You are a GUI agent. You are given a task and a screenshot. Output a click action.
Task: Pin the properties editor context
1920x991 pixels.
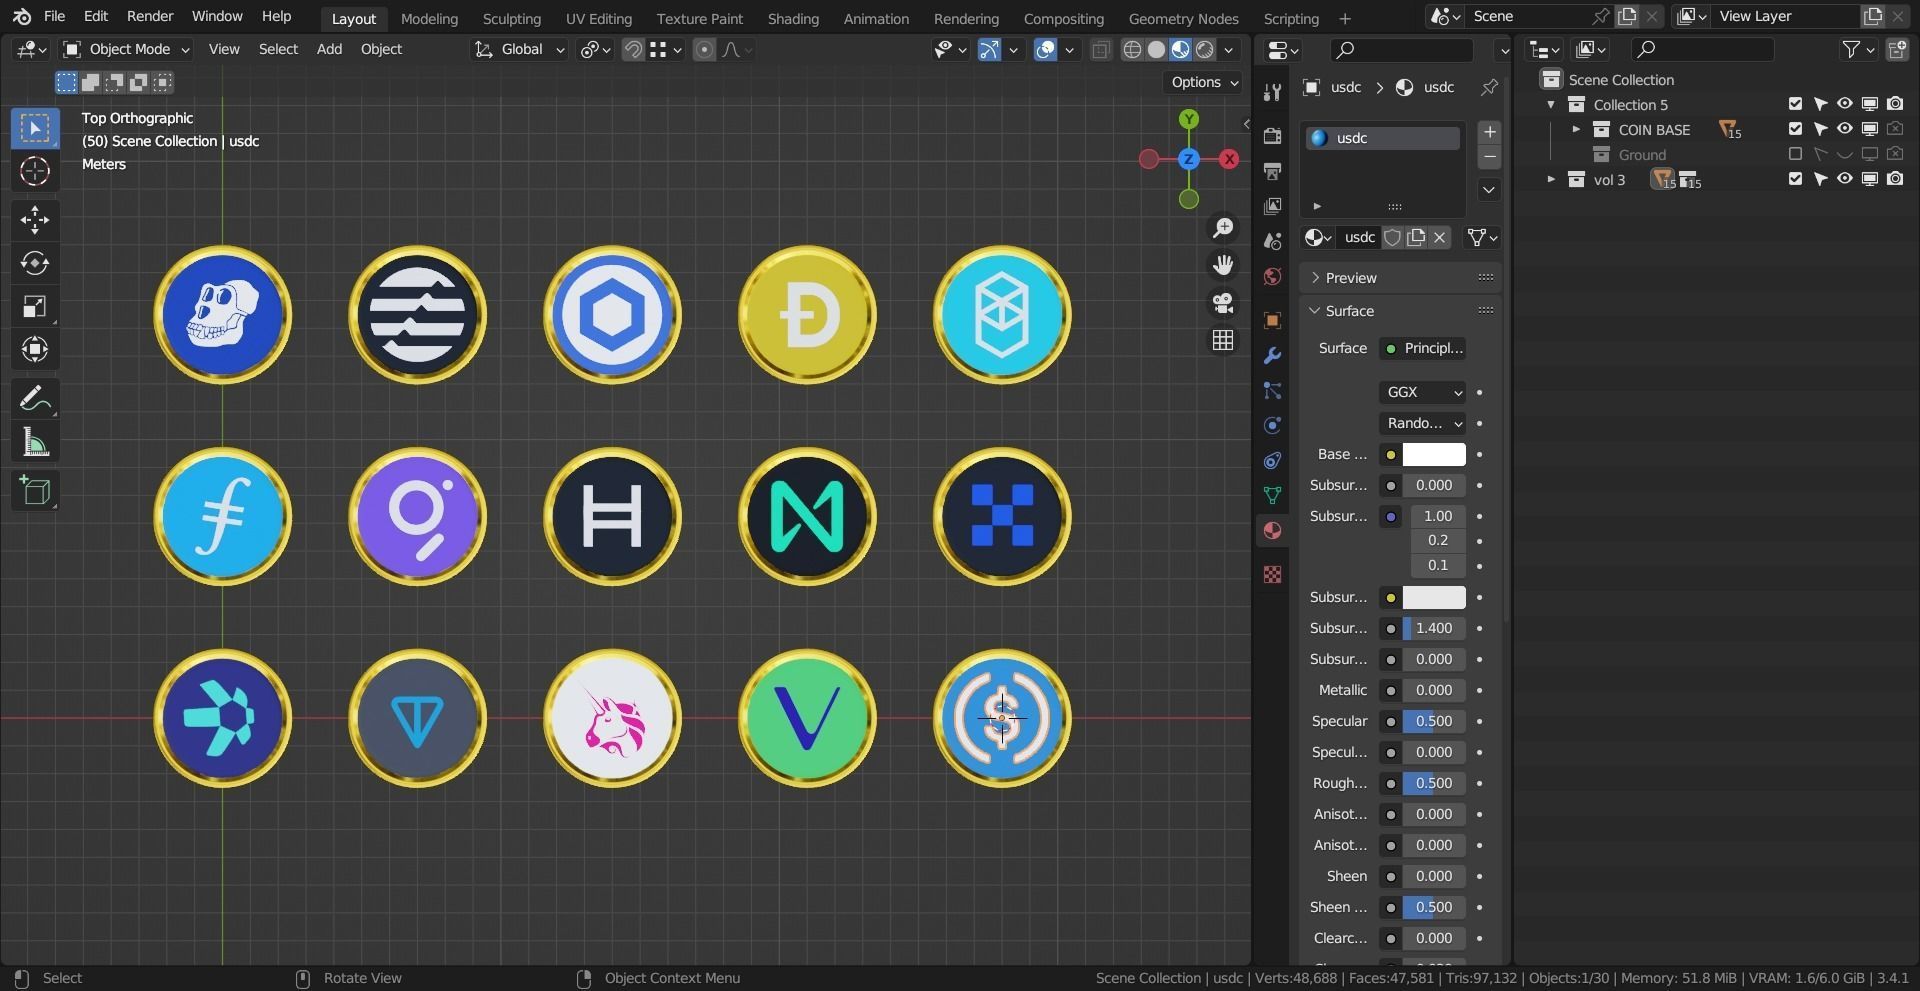[1489, 87]
